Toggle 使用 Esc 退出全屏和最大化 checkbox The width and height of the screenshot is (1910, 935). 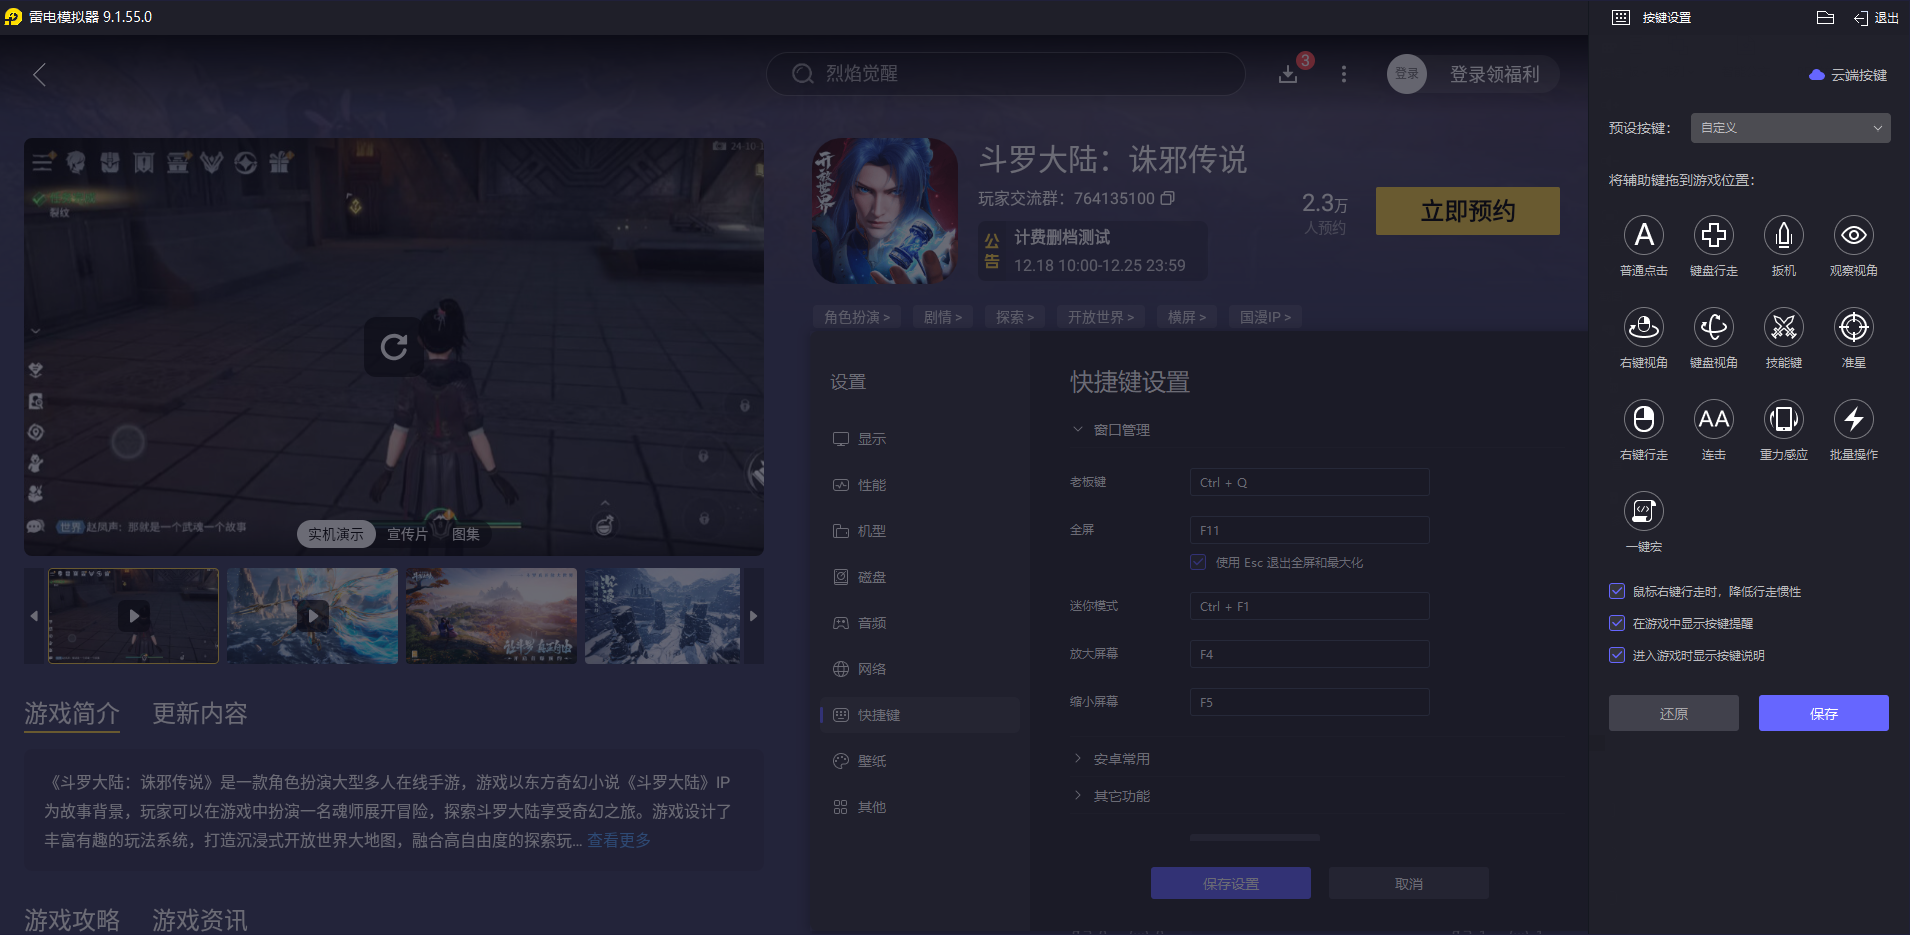click(1198, 562)
